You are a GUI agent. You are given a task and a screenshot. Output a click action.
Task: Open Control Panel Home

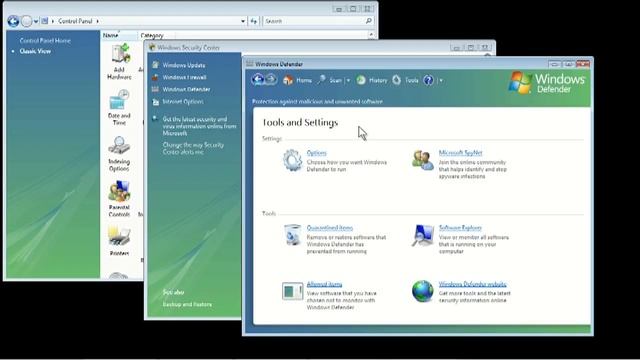[45, 41]
